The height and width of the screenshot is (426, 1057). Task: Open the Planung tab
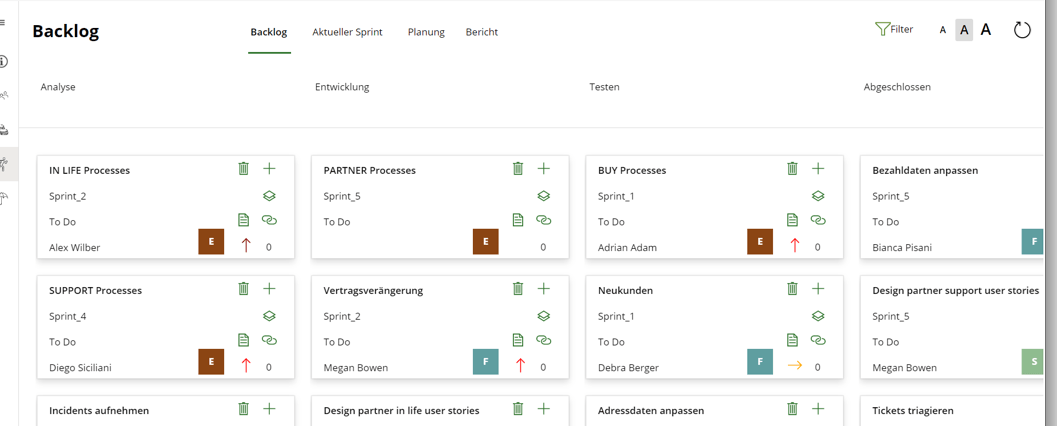426,32
